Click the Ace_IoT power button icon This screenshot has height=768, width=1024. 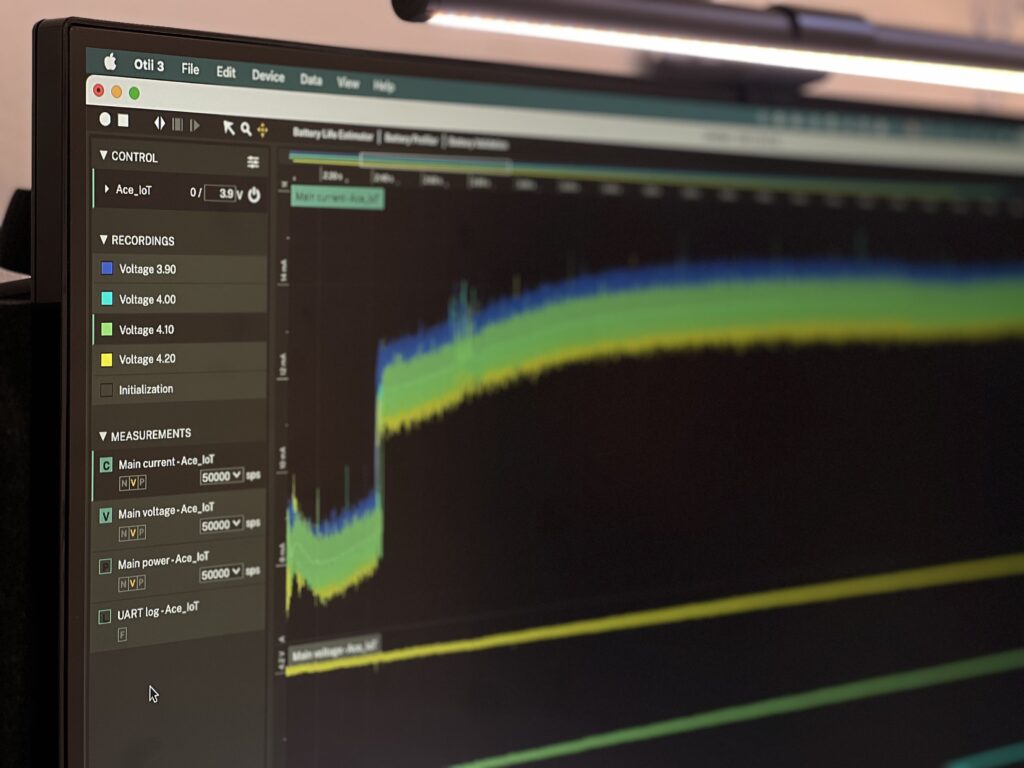(x=254, y=195)
